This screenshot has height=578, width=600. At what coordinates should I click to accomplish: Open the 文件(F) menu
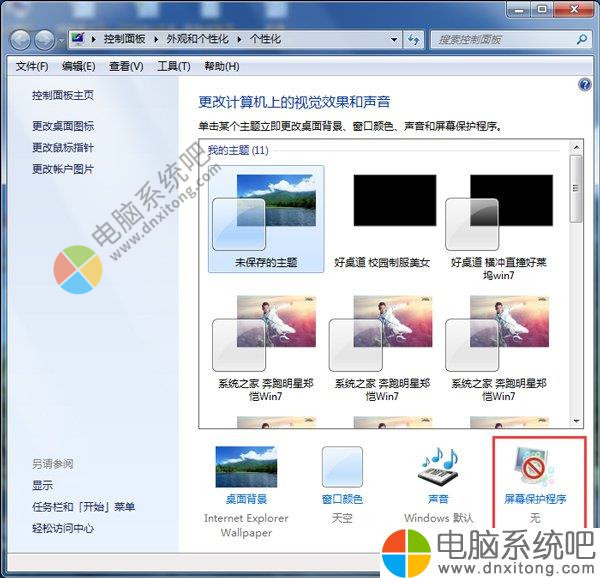click(x=31, y=66)
